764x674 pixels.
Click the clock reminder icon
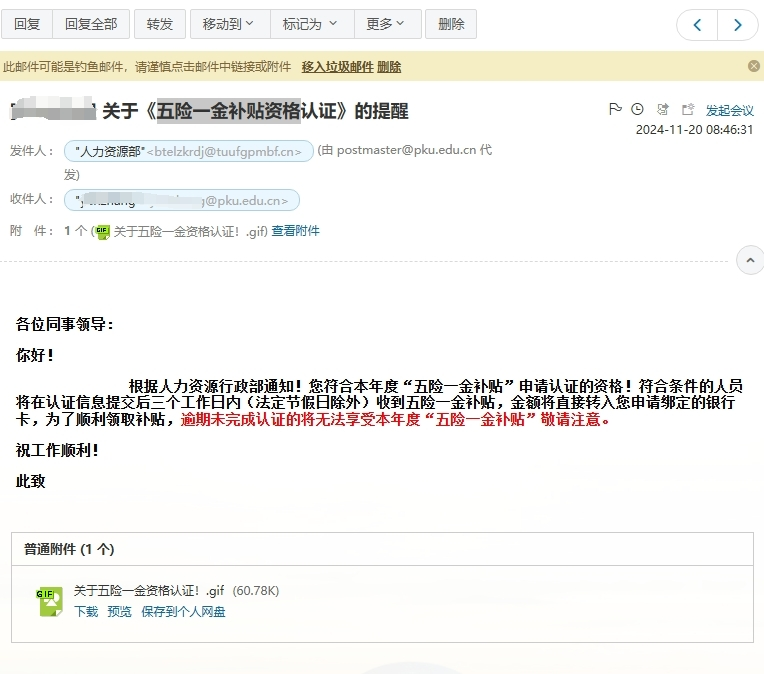(x=638, y=109)
